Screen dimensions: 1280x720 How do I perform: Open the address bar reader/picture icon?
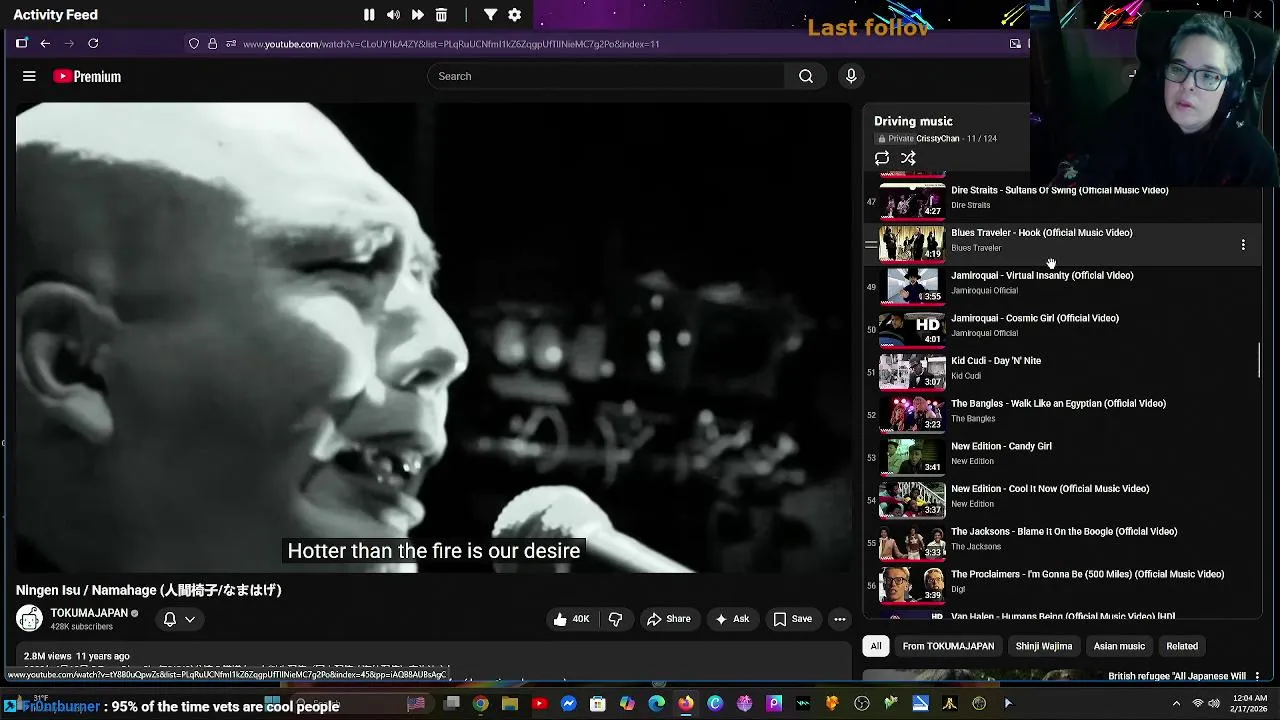coord(1015,44)
